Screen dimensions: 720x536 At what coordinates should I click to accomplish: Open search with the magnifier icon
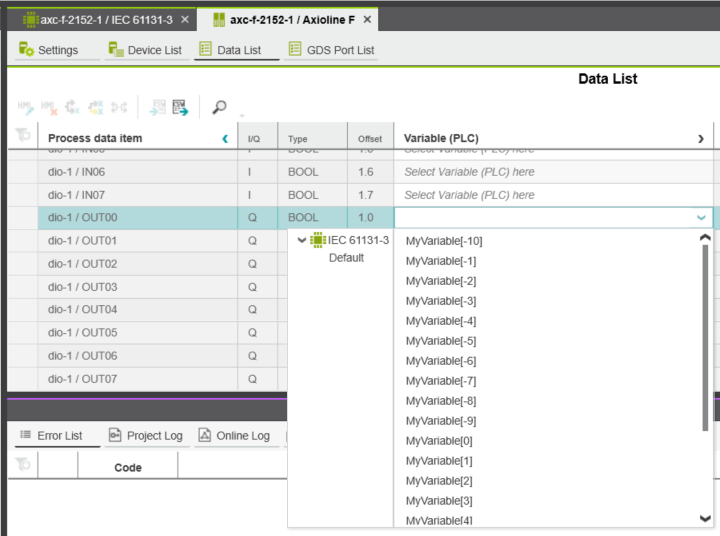pos(219,107)
